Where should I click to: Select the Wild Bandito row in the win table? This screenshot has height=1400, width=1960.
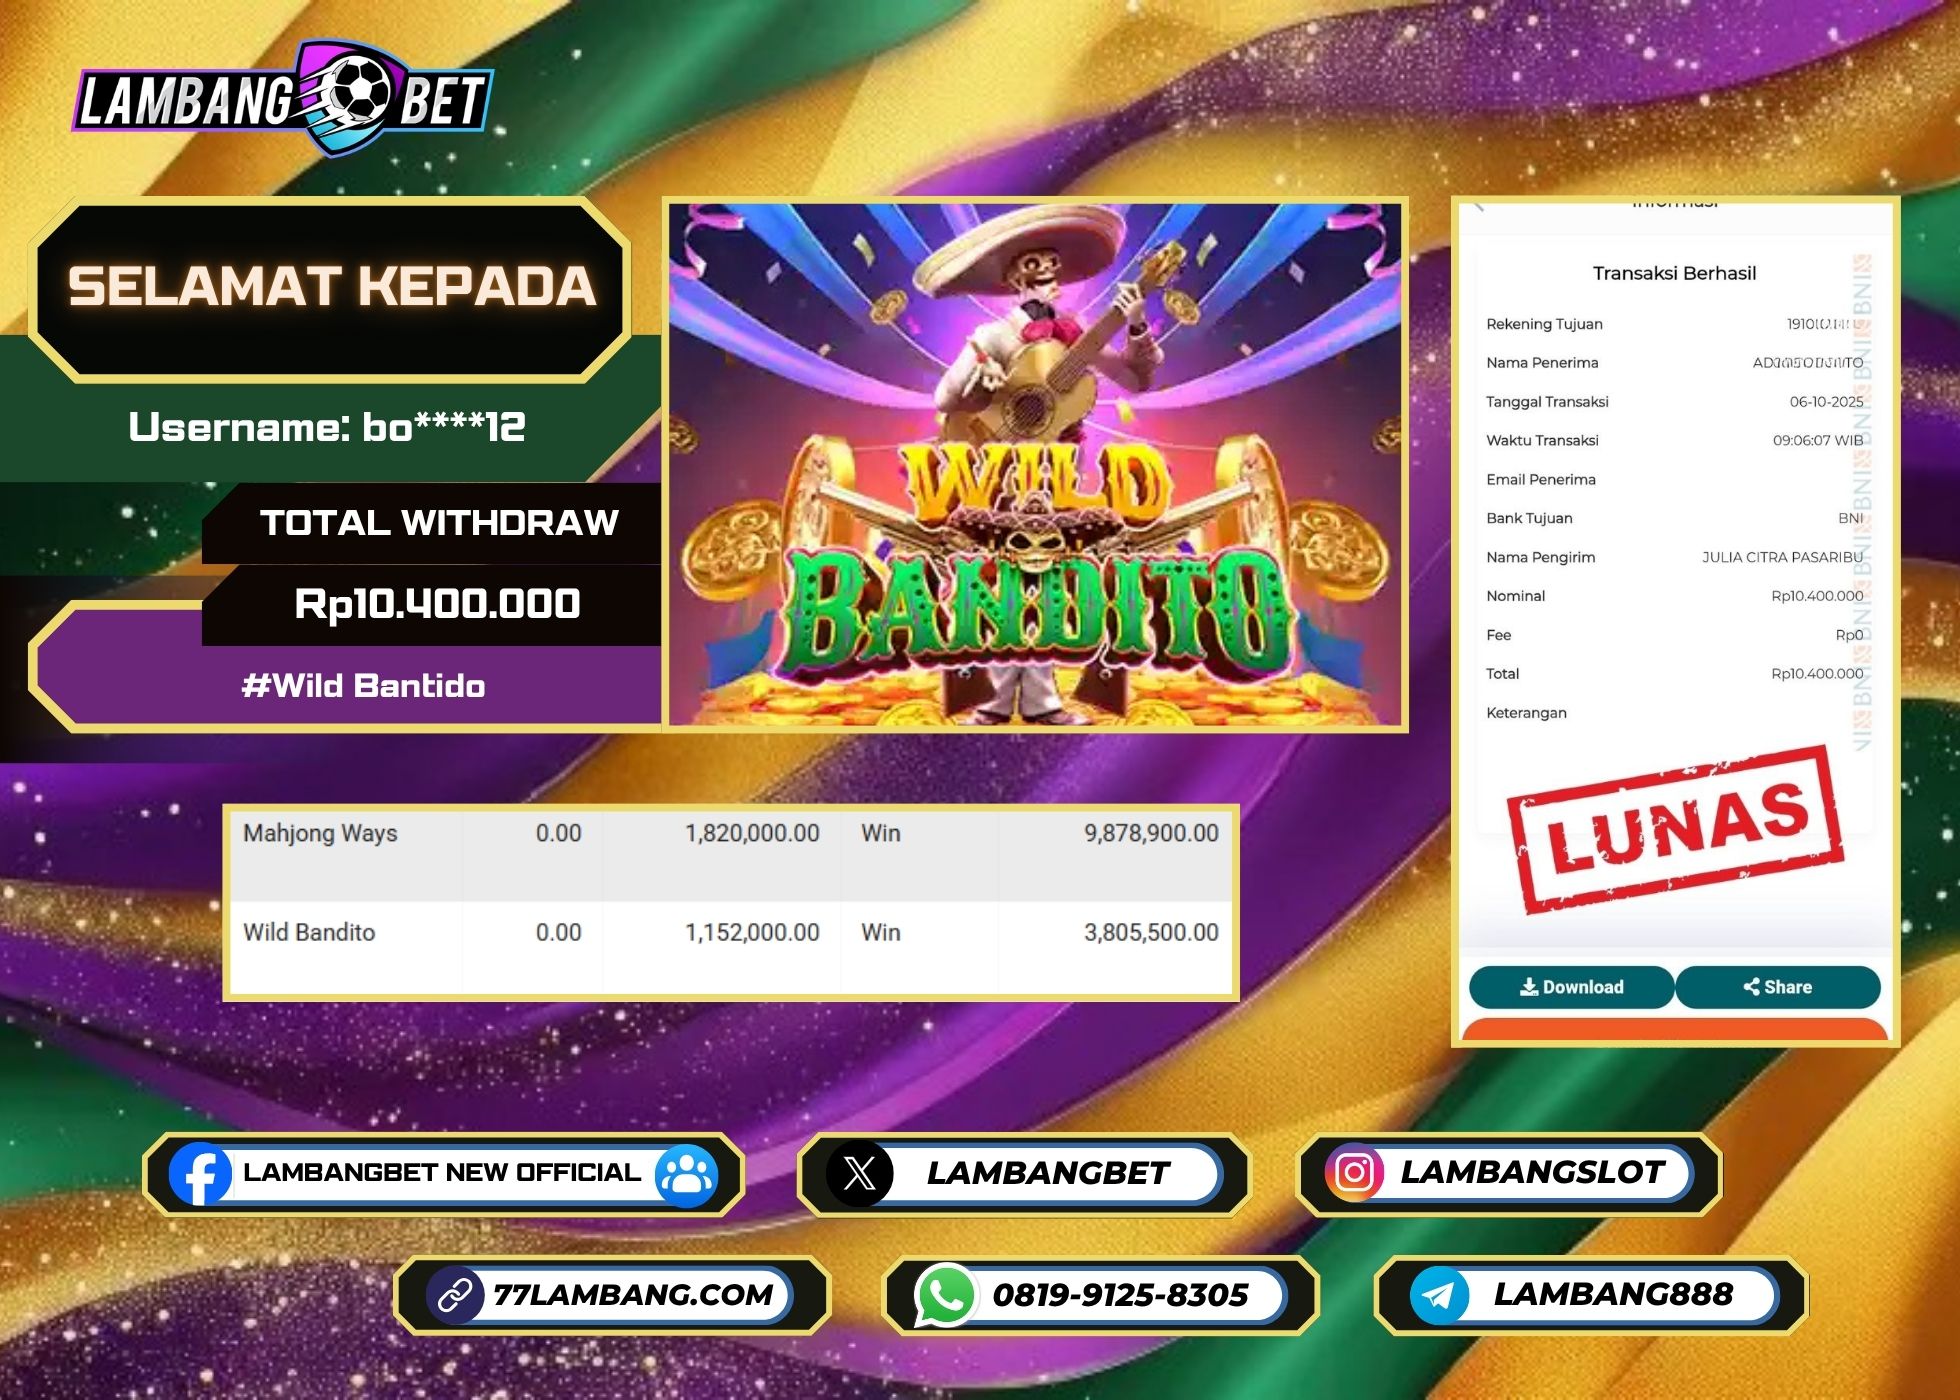point(730,932)
